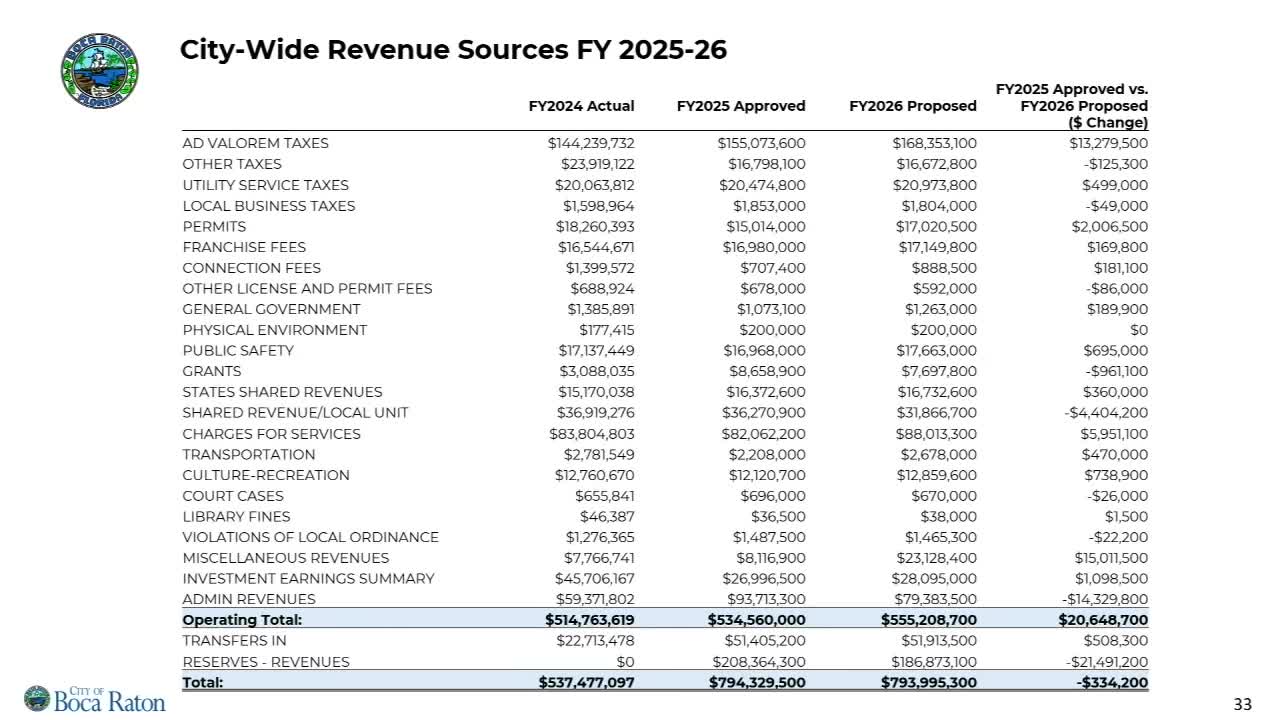
Task: Click the Library Fines actual $46,387
Action: (x=607, y=517)
